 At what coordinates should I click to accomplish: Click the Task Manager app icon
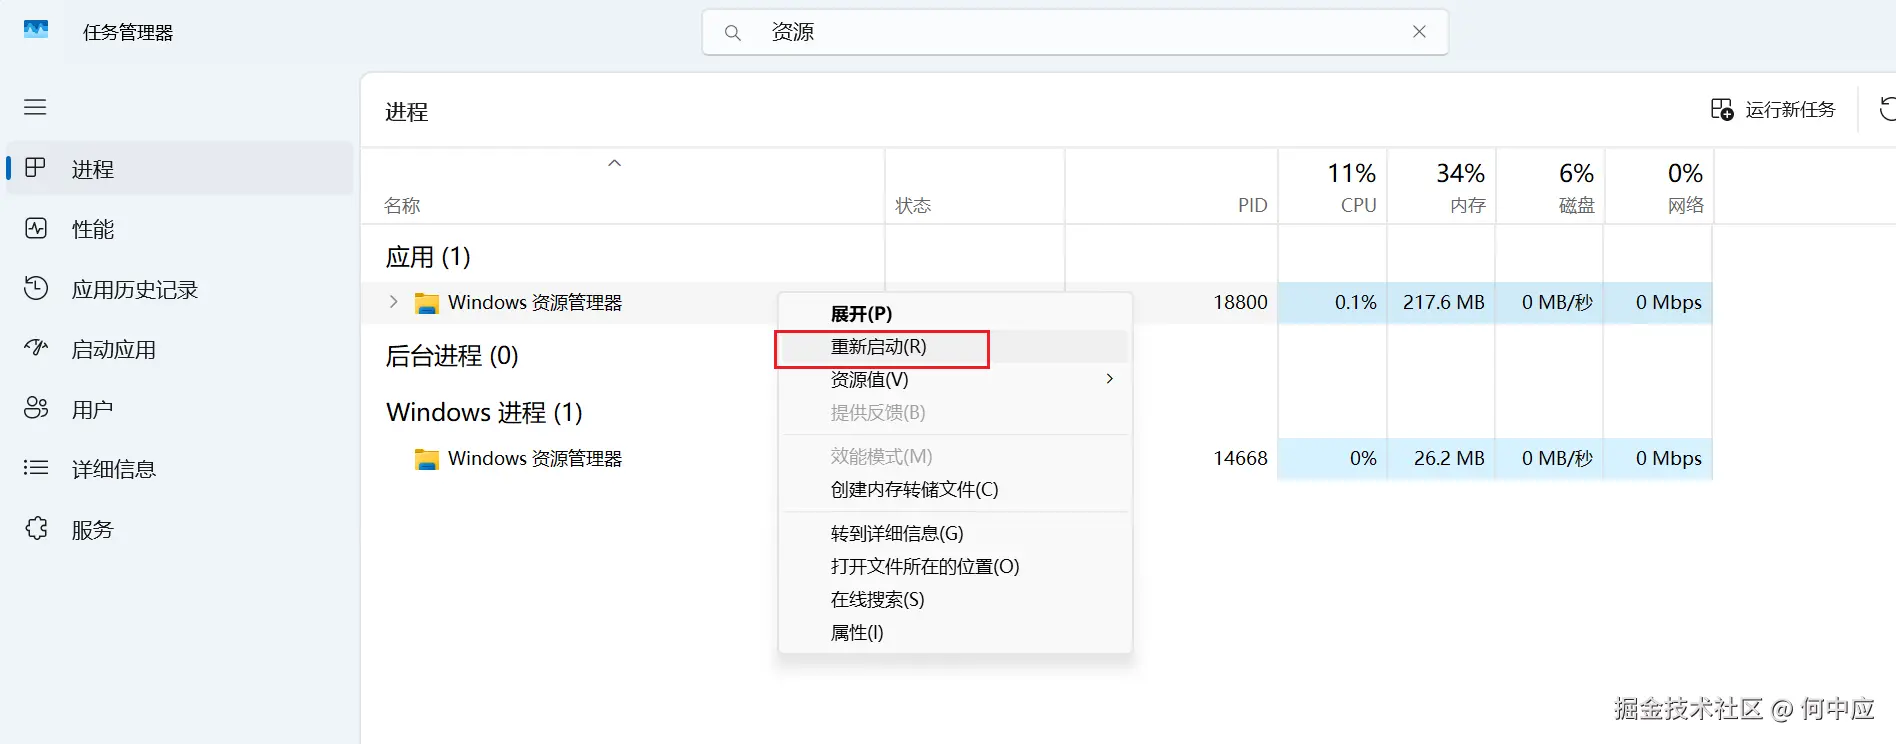click(36, 30)
